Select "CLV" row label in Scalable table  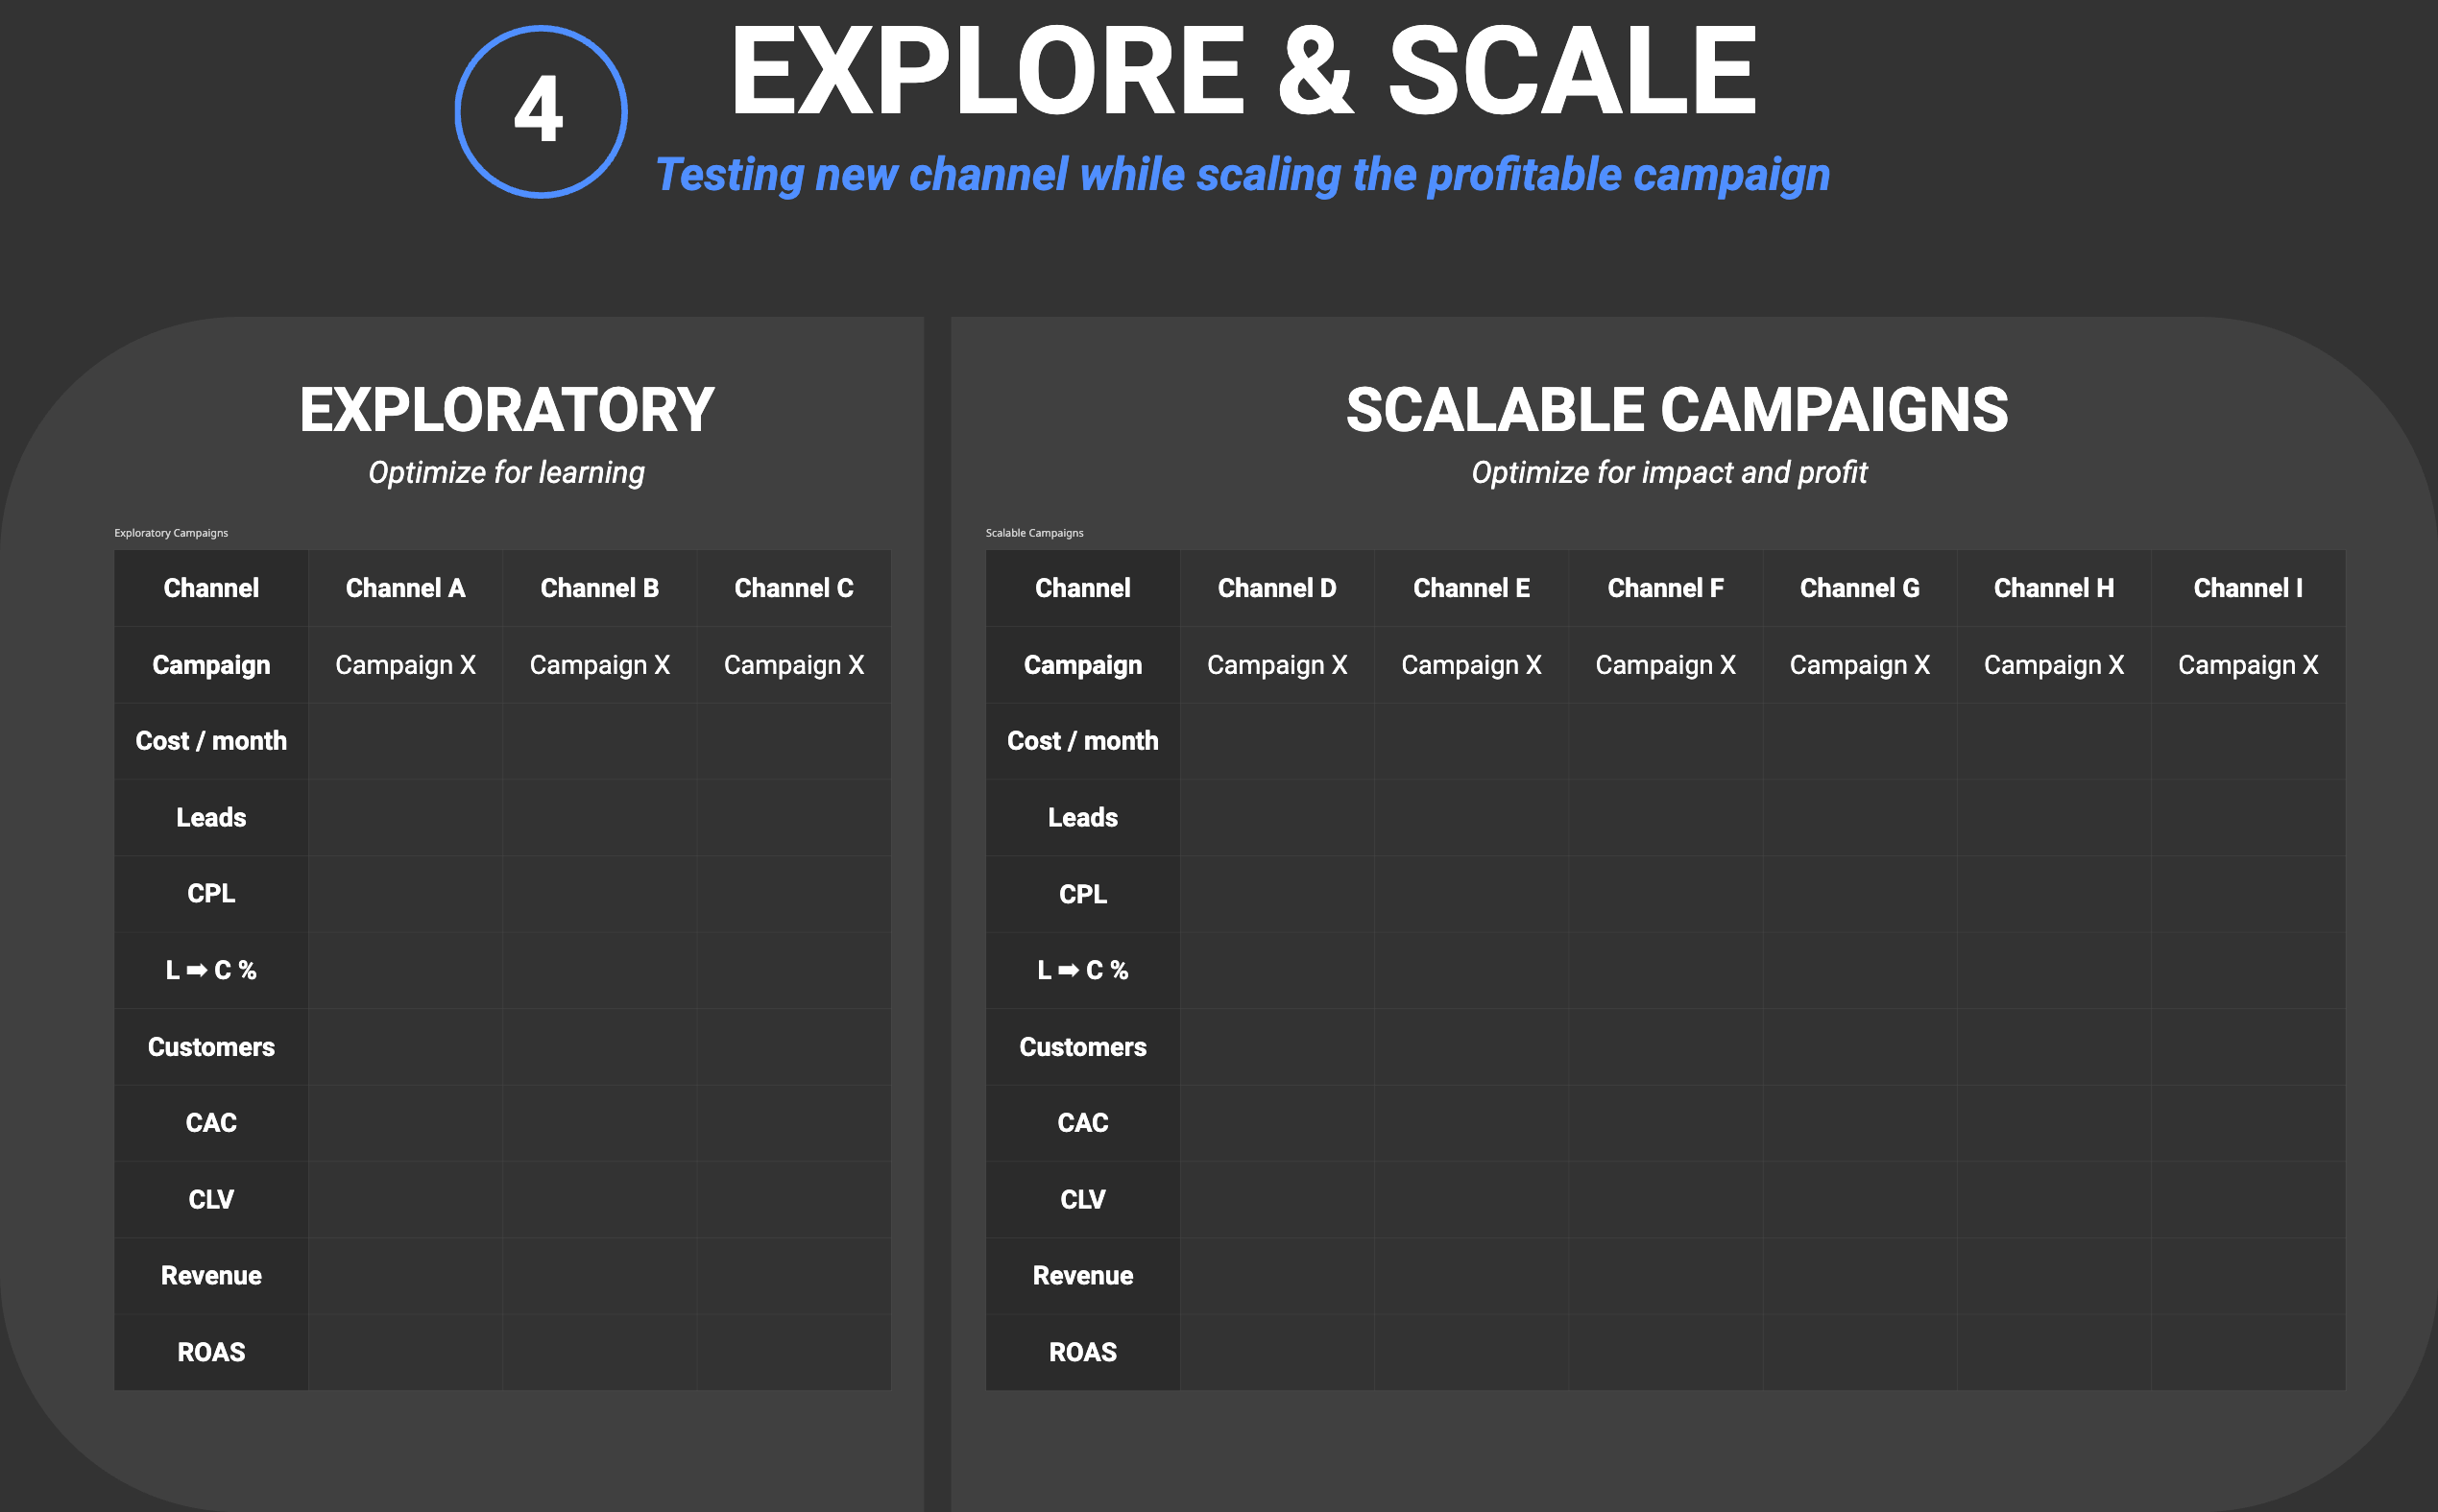(x=1083, y=1199)
